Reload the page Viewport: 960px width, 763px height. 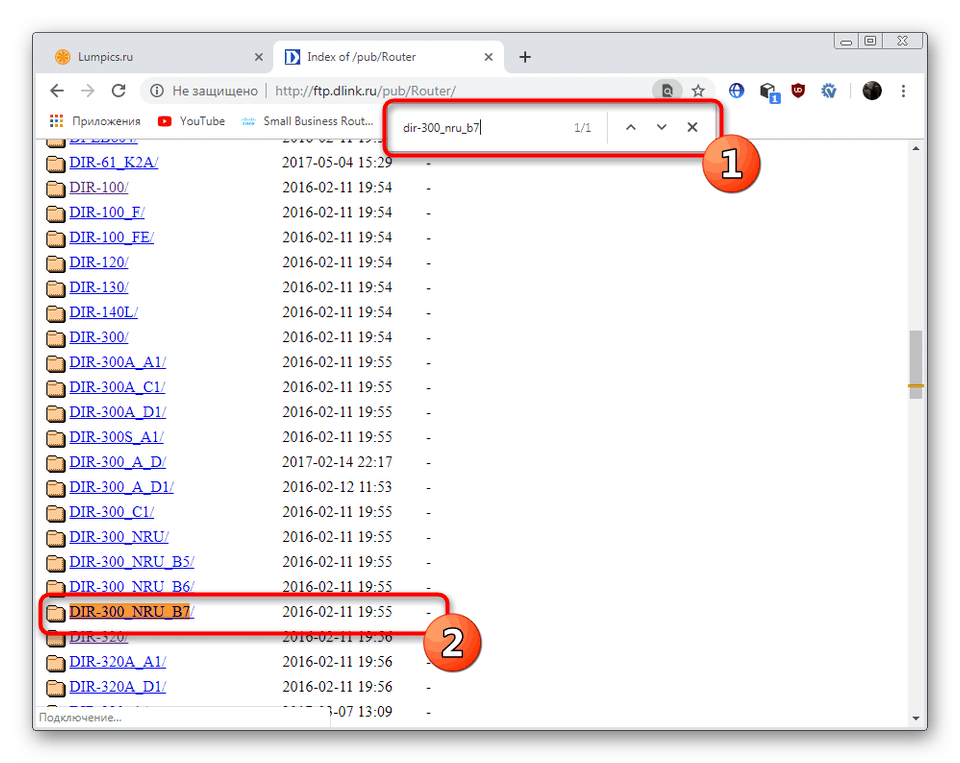(x=118, y=90)
